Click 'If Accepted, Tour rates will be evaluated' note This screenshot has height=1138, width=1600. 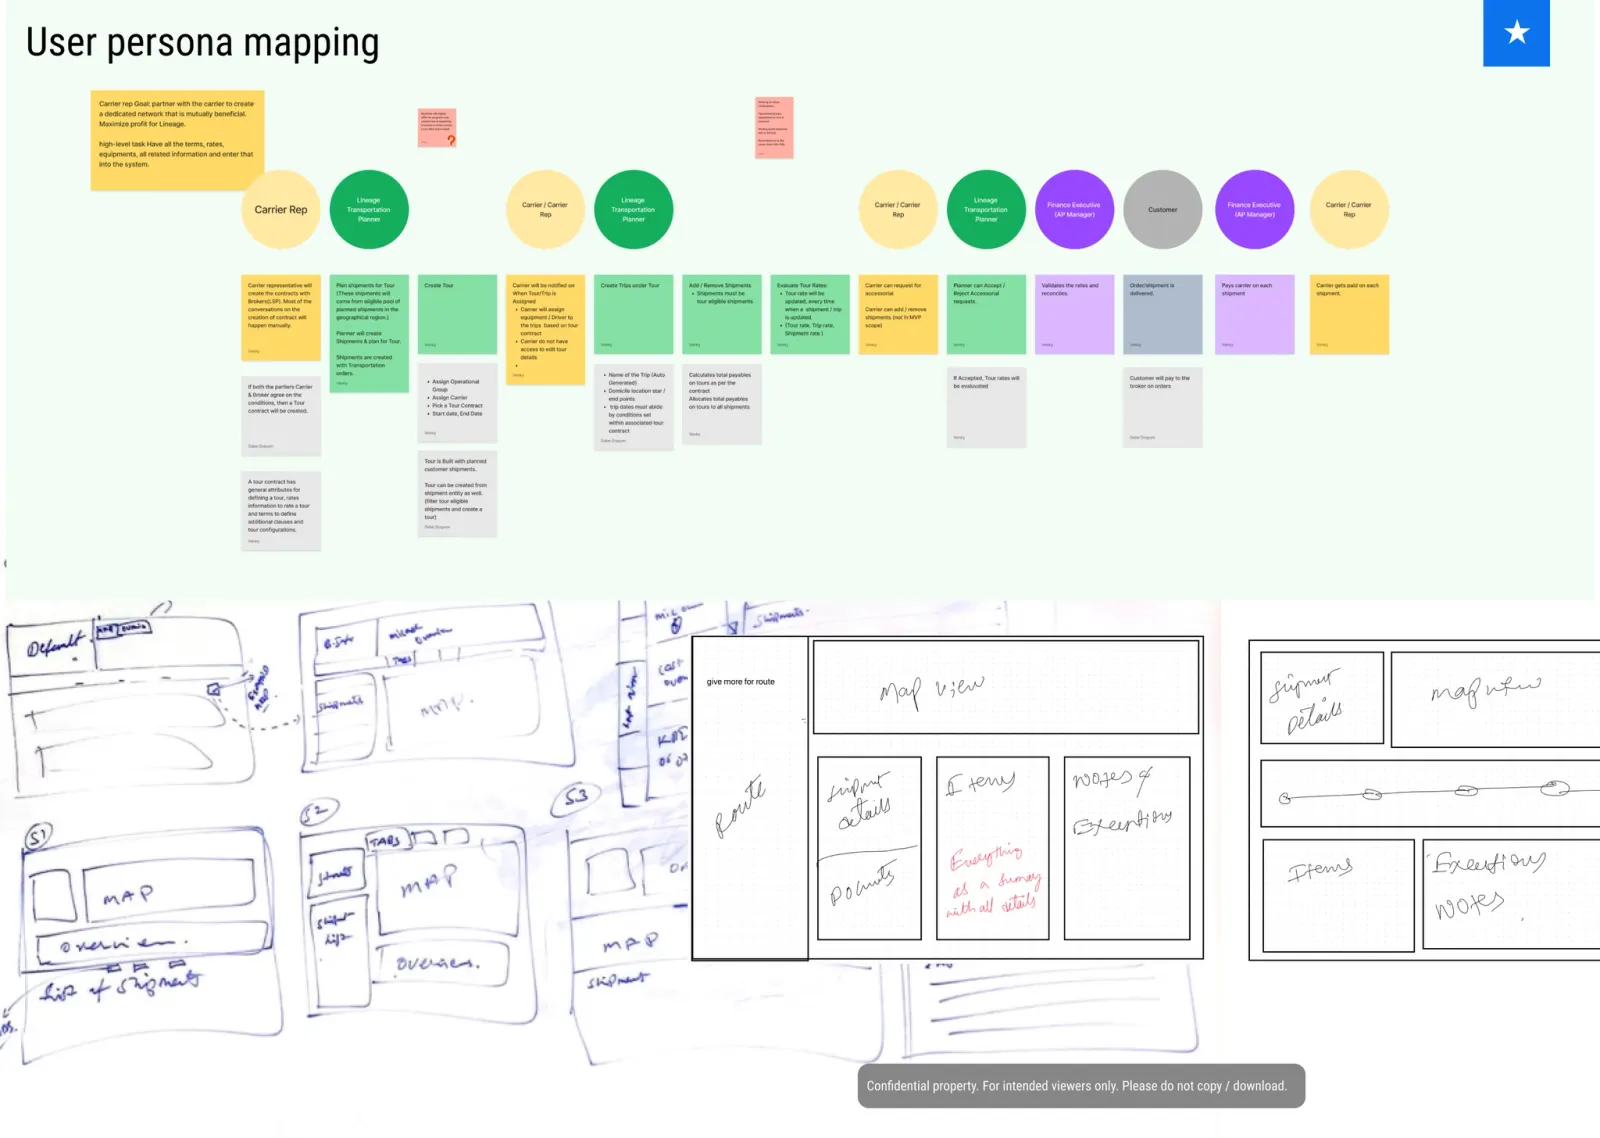(986, 408)
